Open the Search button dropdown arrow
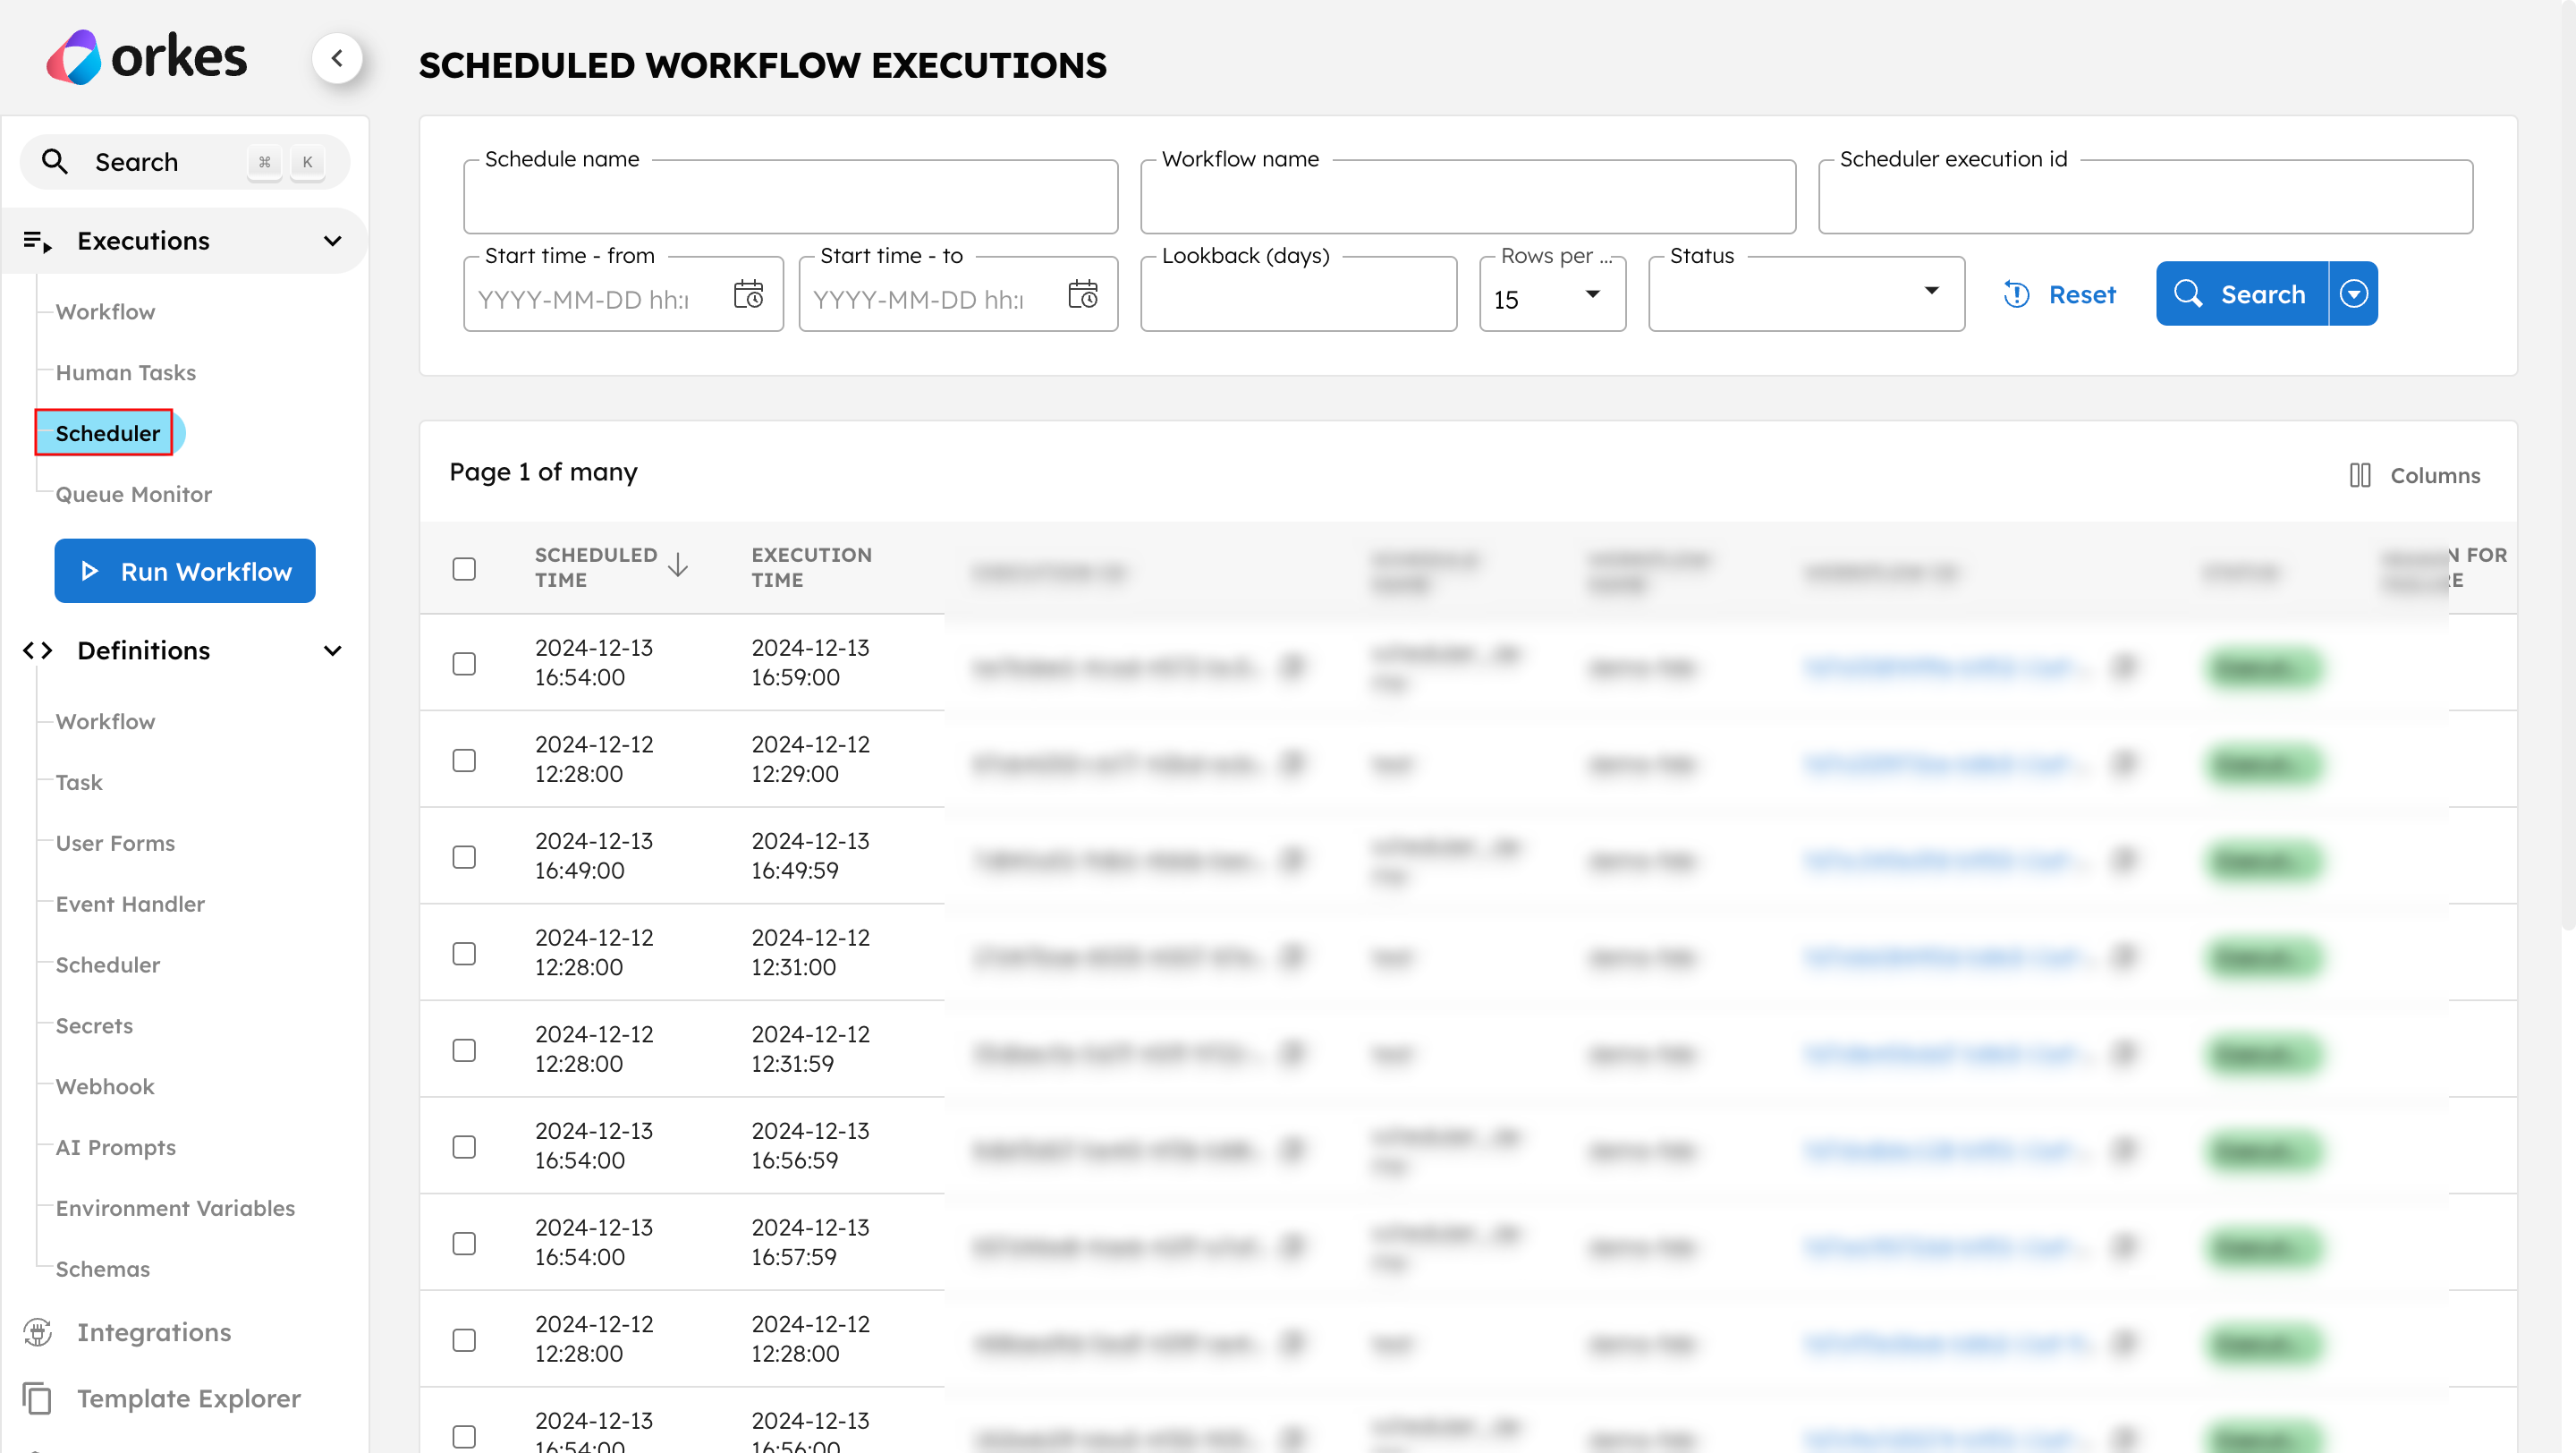The image size is (2576, 1453). [2354, 294]
